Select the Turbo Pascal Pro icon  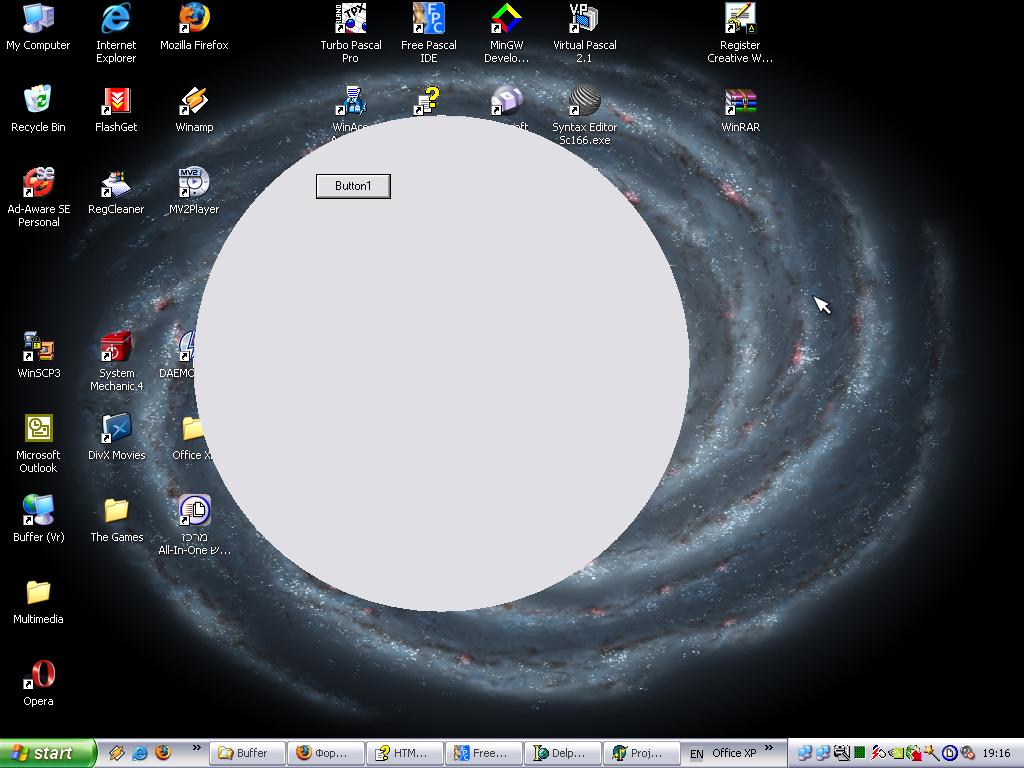[350, 19]
